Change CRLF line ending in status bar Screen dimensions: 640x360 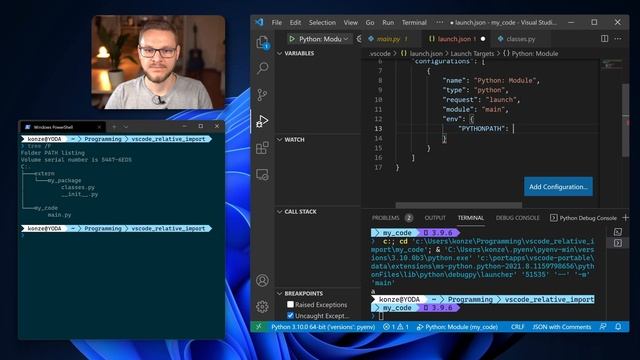pos(517,327)
